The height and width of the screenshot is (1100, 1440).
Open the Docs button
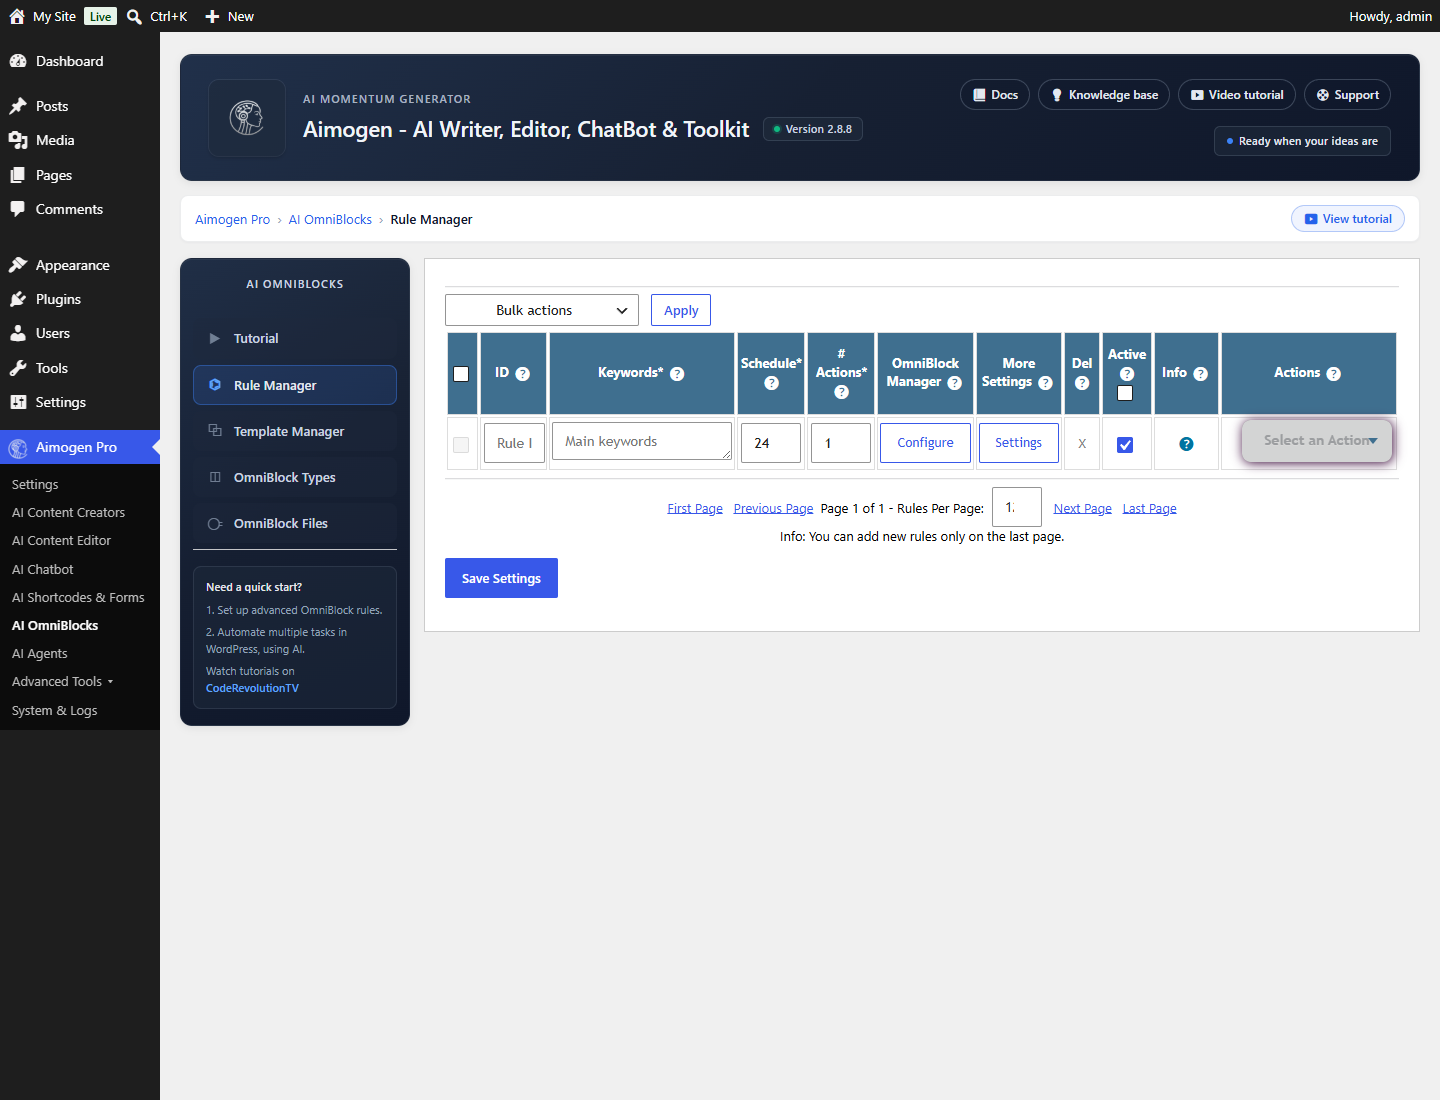tap(995, 95)
